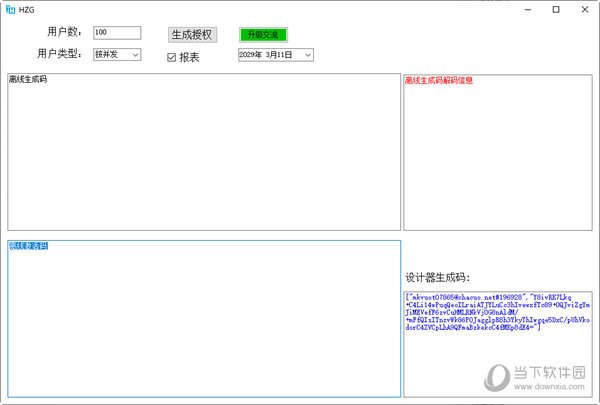The height and width of the screenshot is (405, 600).
Task: Click inside the 离线生成码 text area
Action: coord(204,152)
